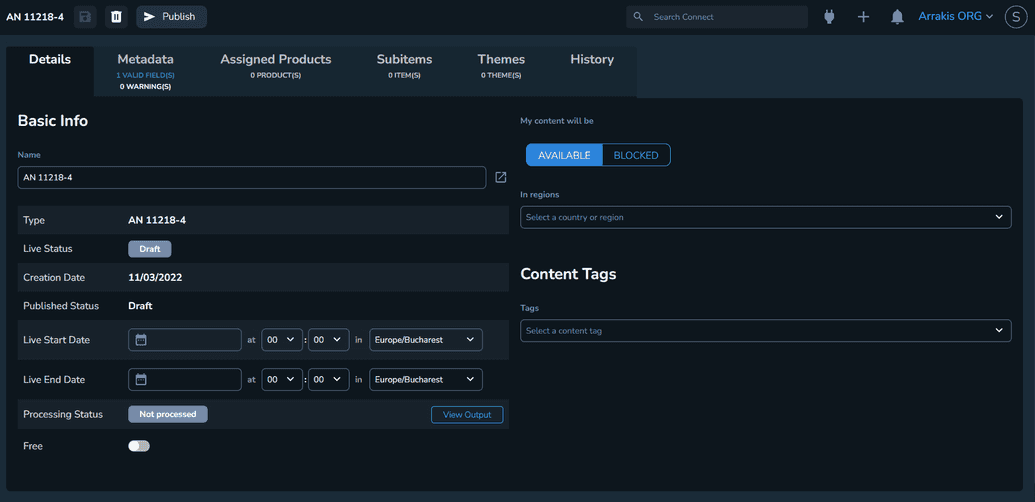
Task: Open the Live Start Date hour dropdown
Action: tap(283, 340)
